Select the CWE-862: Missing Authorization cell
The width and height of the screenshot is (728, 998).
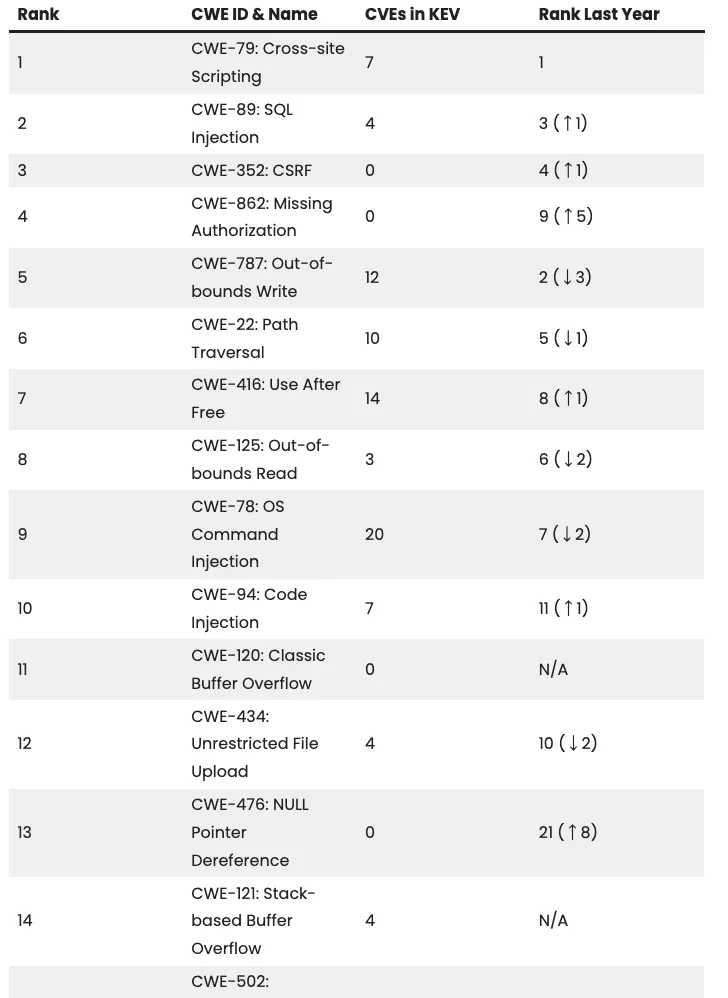tap(261, 217)
